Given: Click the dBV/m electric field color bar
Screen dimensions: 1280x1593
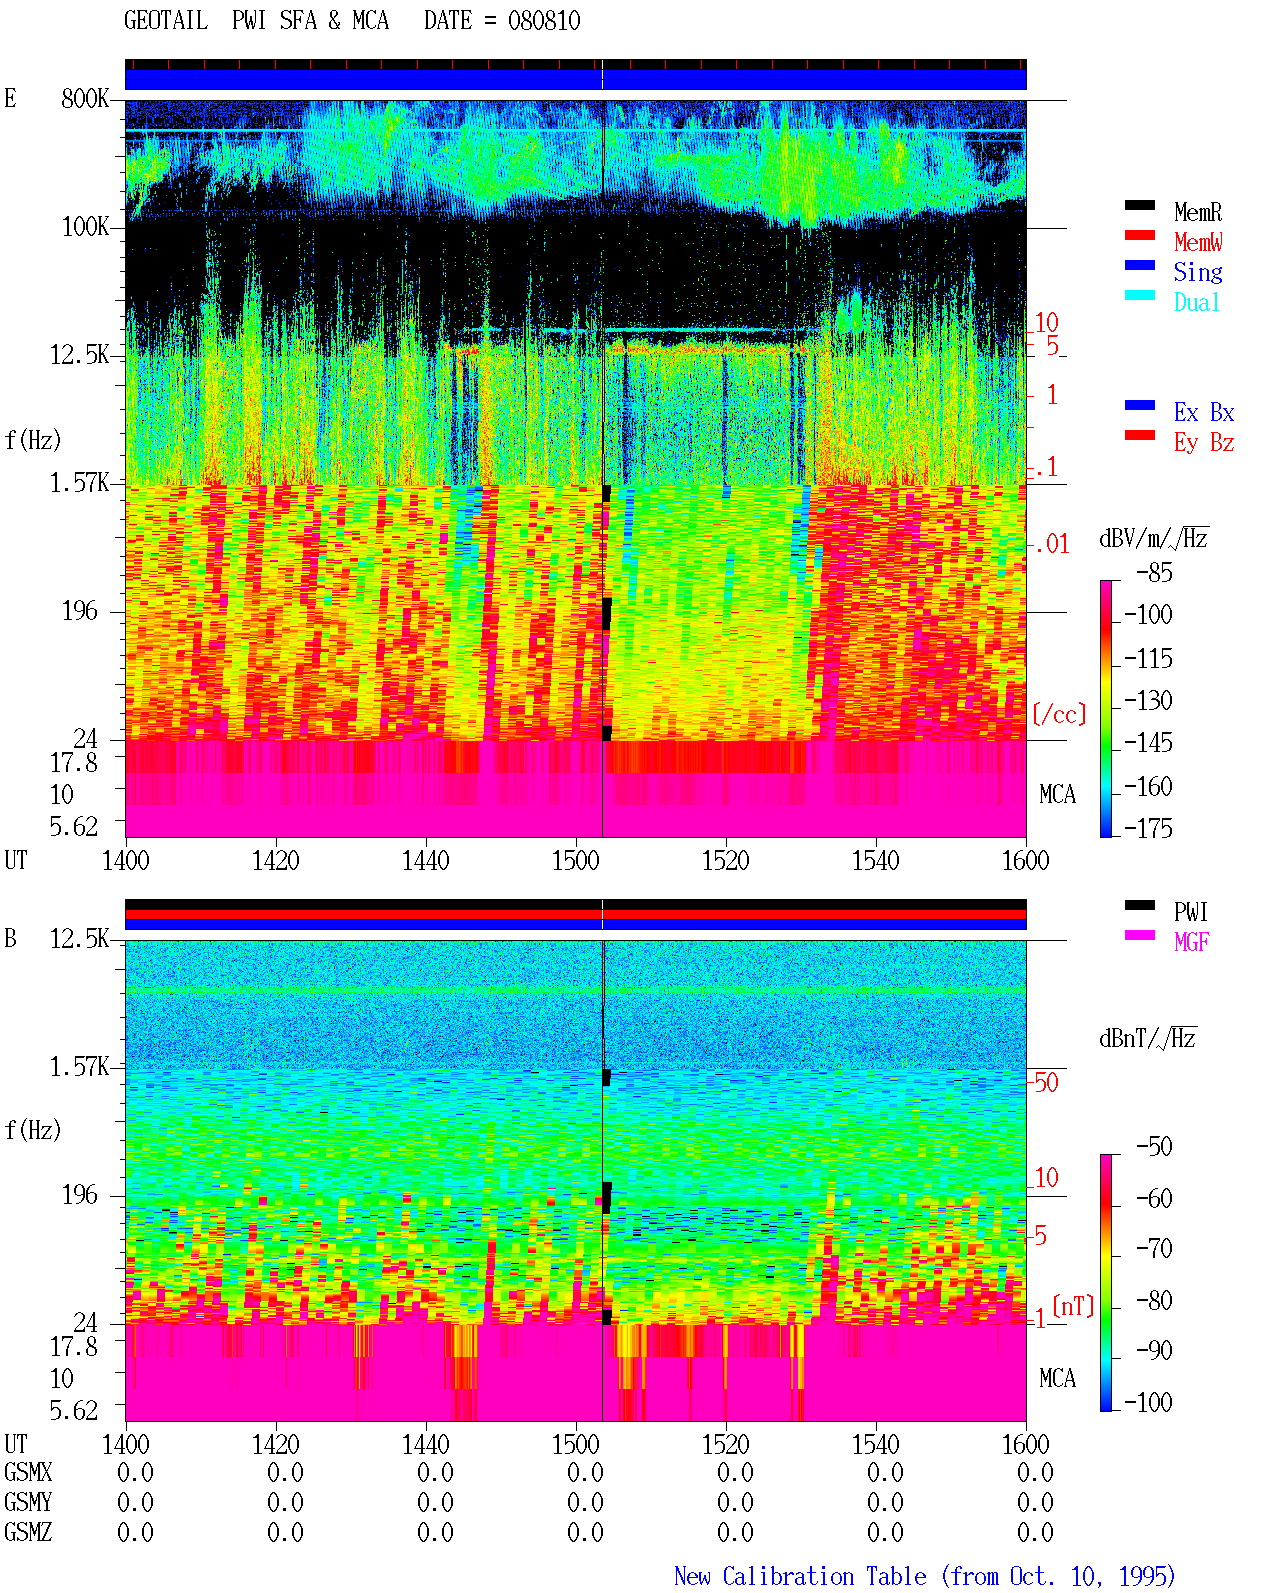Looking at the screenshot, I should coord(1106,709).
